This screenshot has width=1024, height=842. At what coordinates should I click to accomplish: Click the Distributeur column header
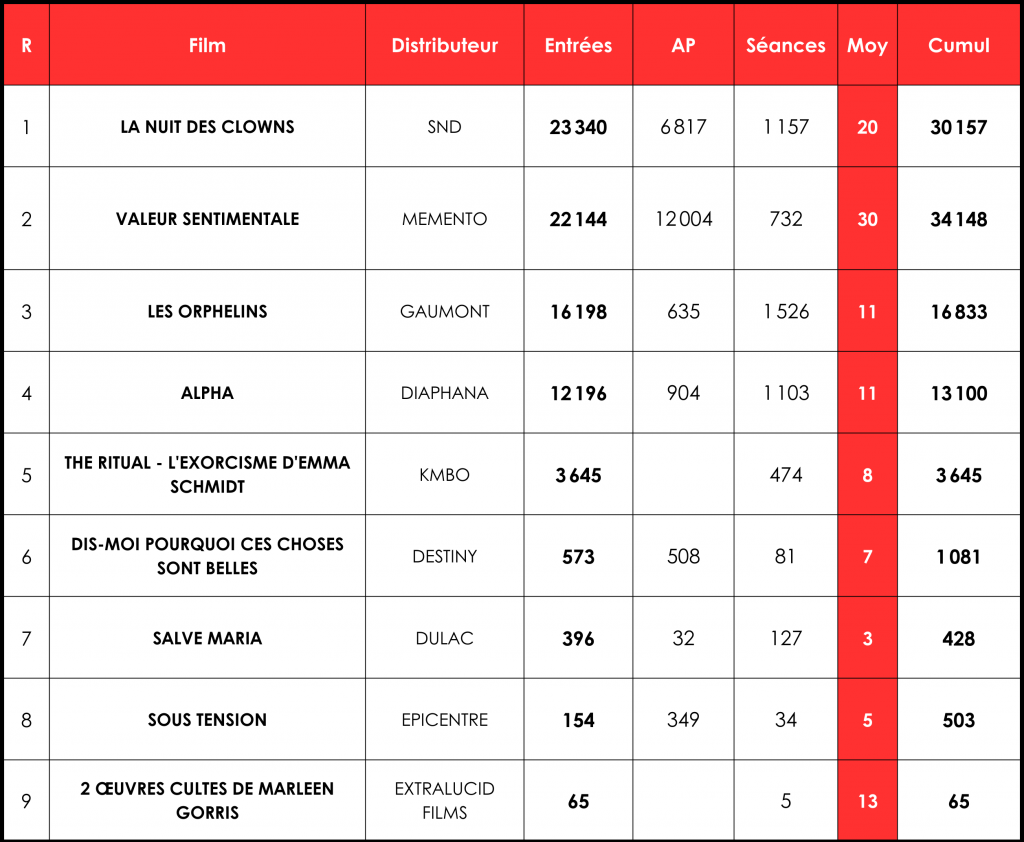click(x=444, y=46)
